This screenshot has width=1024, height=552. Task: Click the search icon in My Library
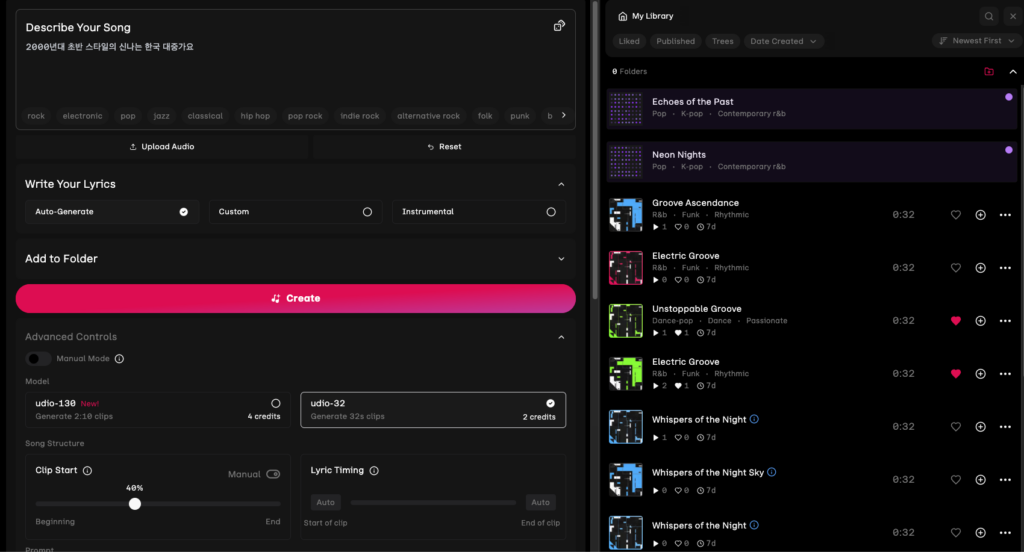989,16
